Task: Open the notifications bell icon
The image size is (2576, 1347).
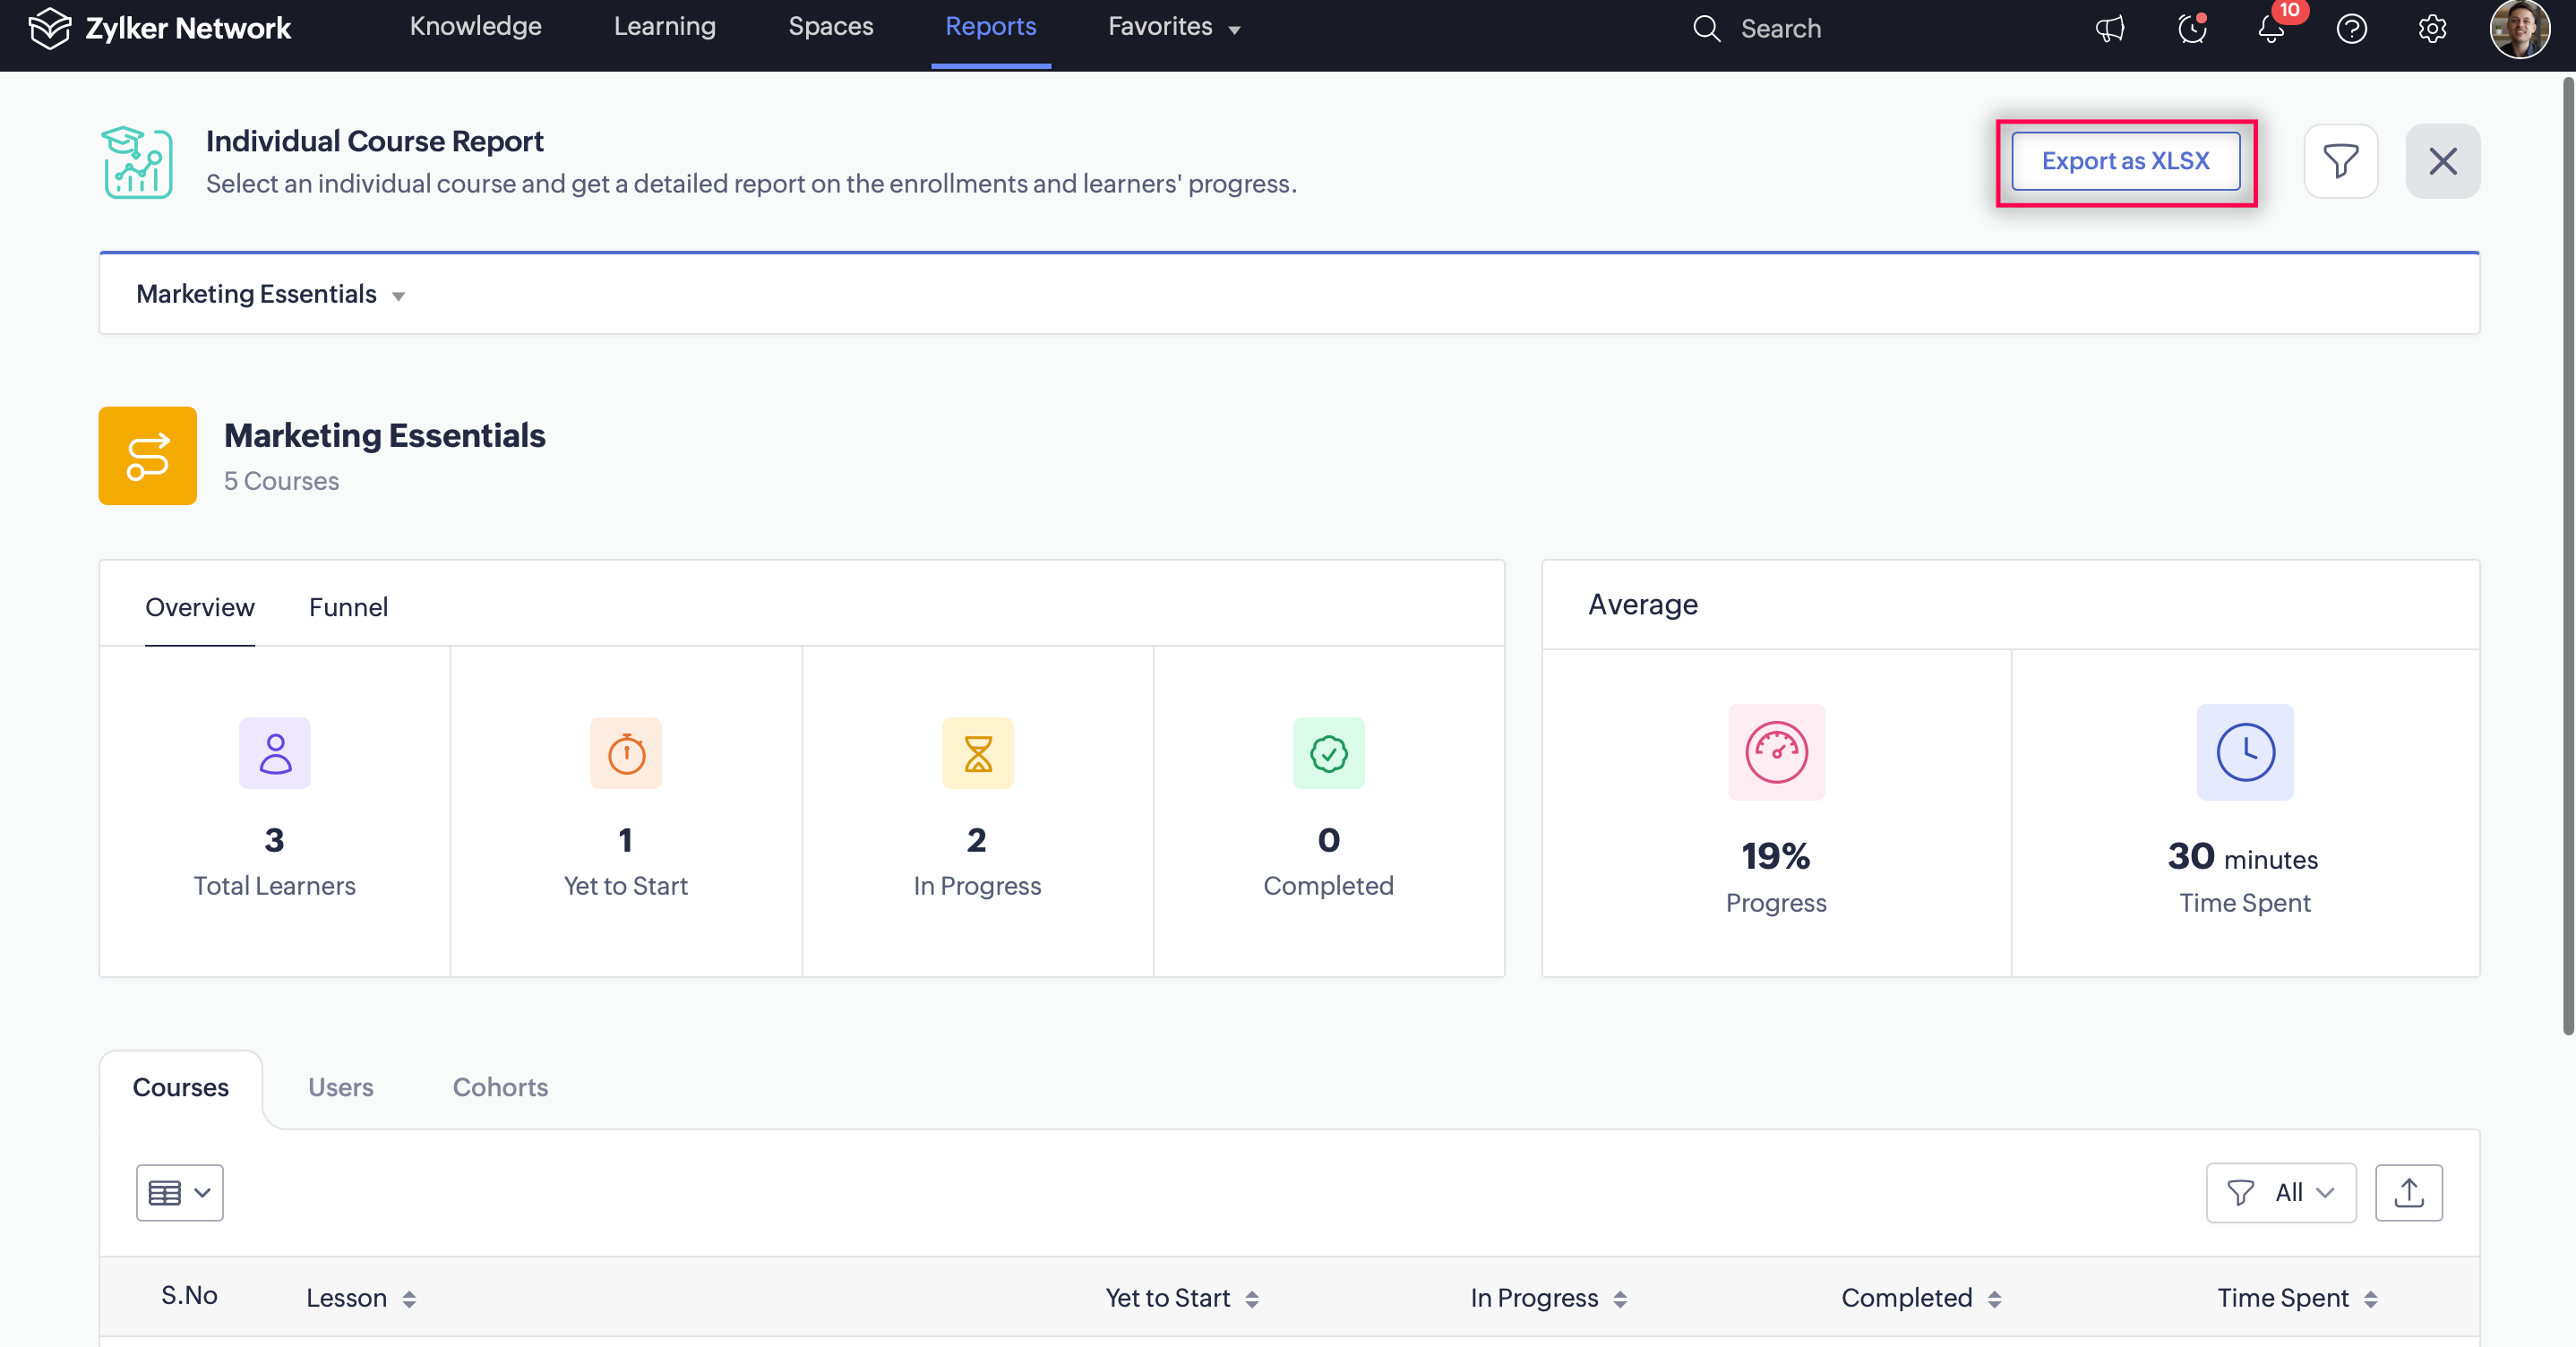Action: pos(2271,29)
